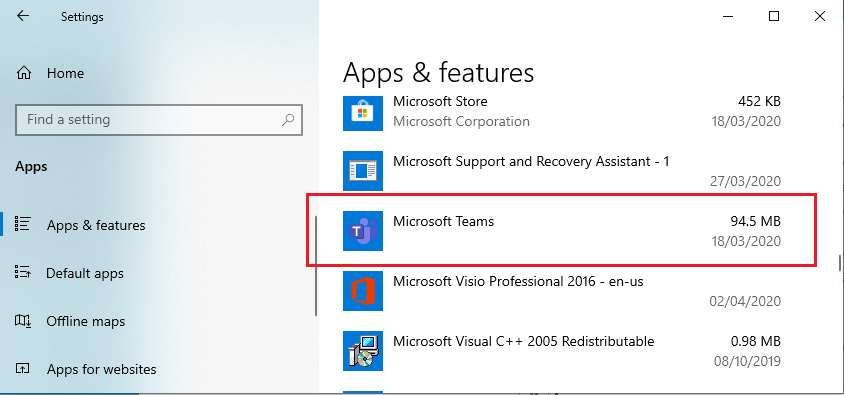The image size is (844, 395).
Task: Click the 0.98 MB size value
Action: coord(755,341)
